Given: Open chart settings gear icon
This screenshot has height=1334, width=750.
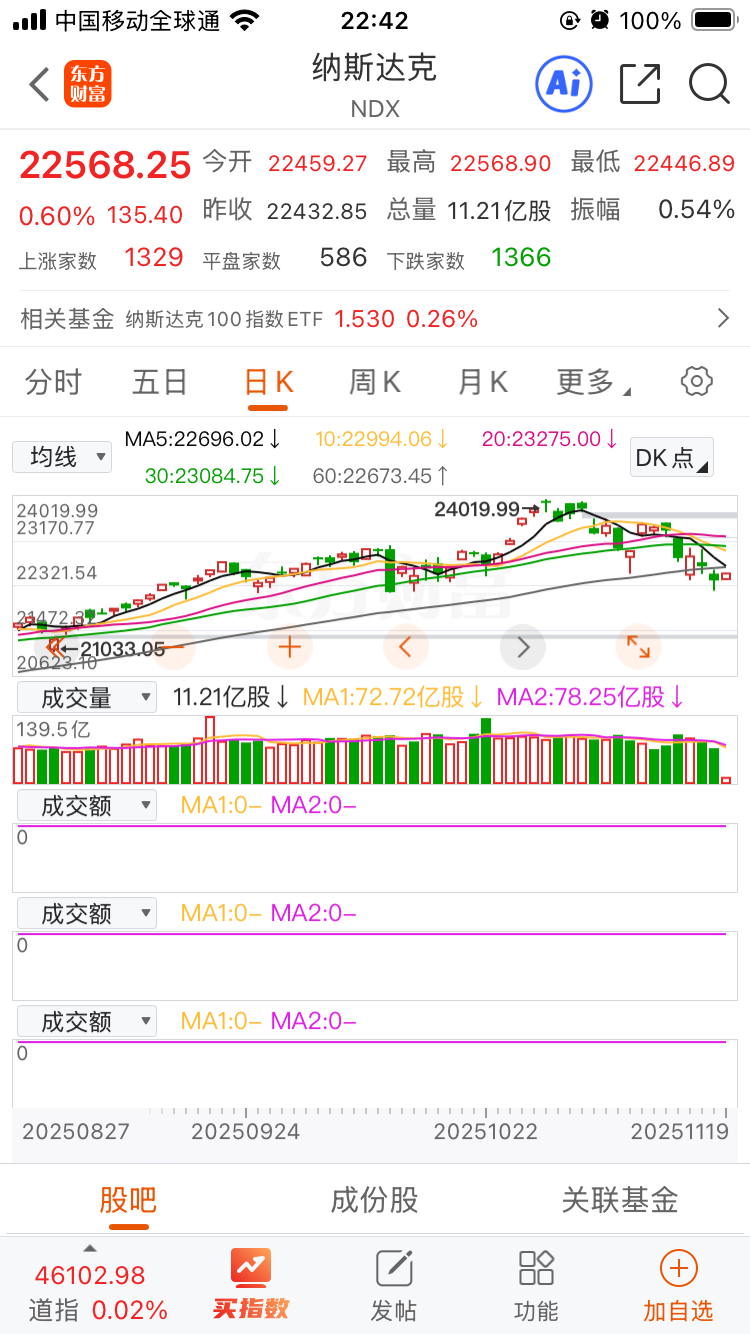Looking at the screenshot, I should [x=696, y=381].
